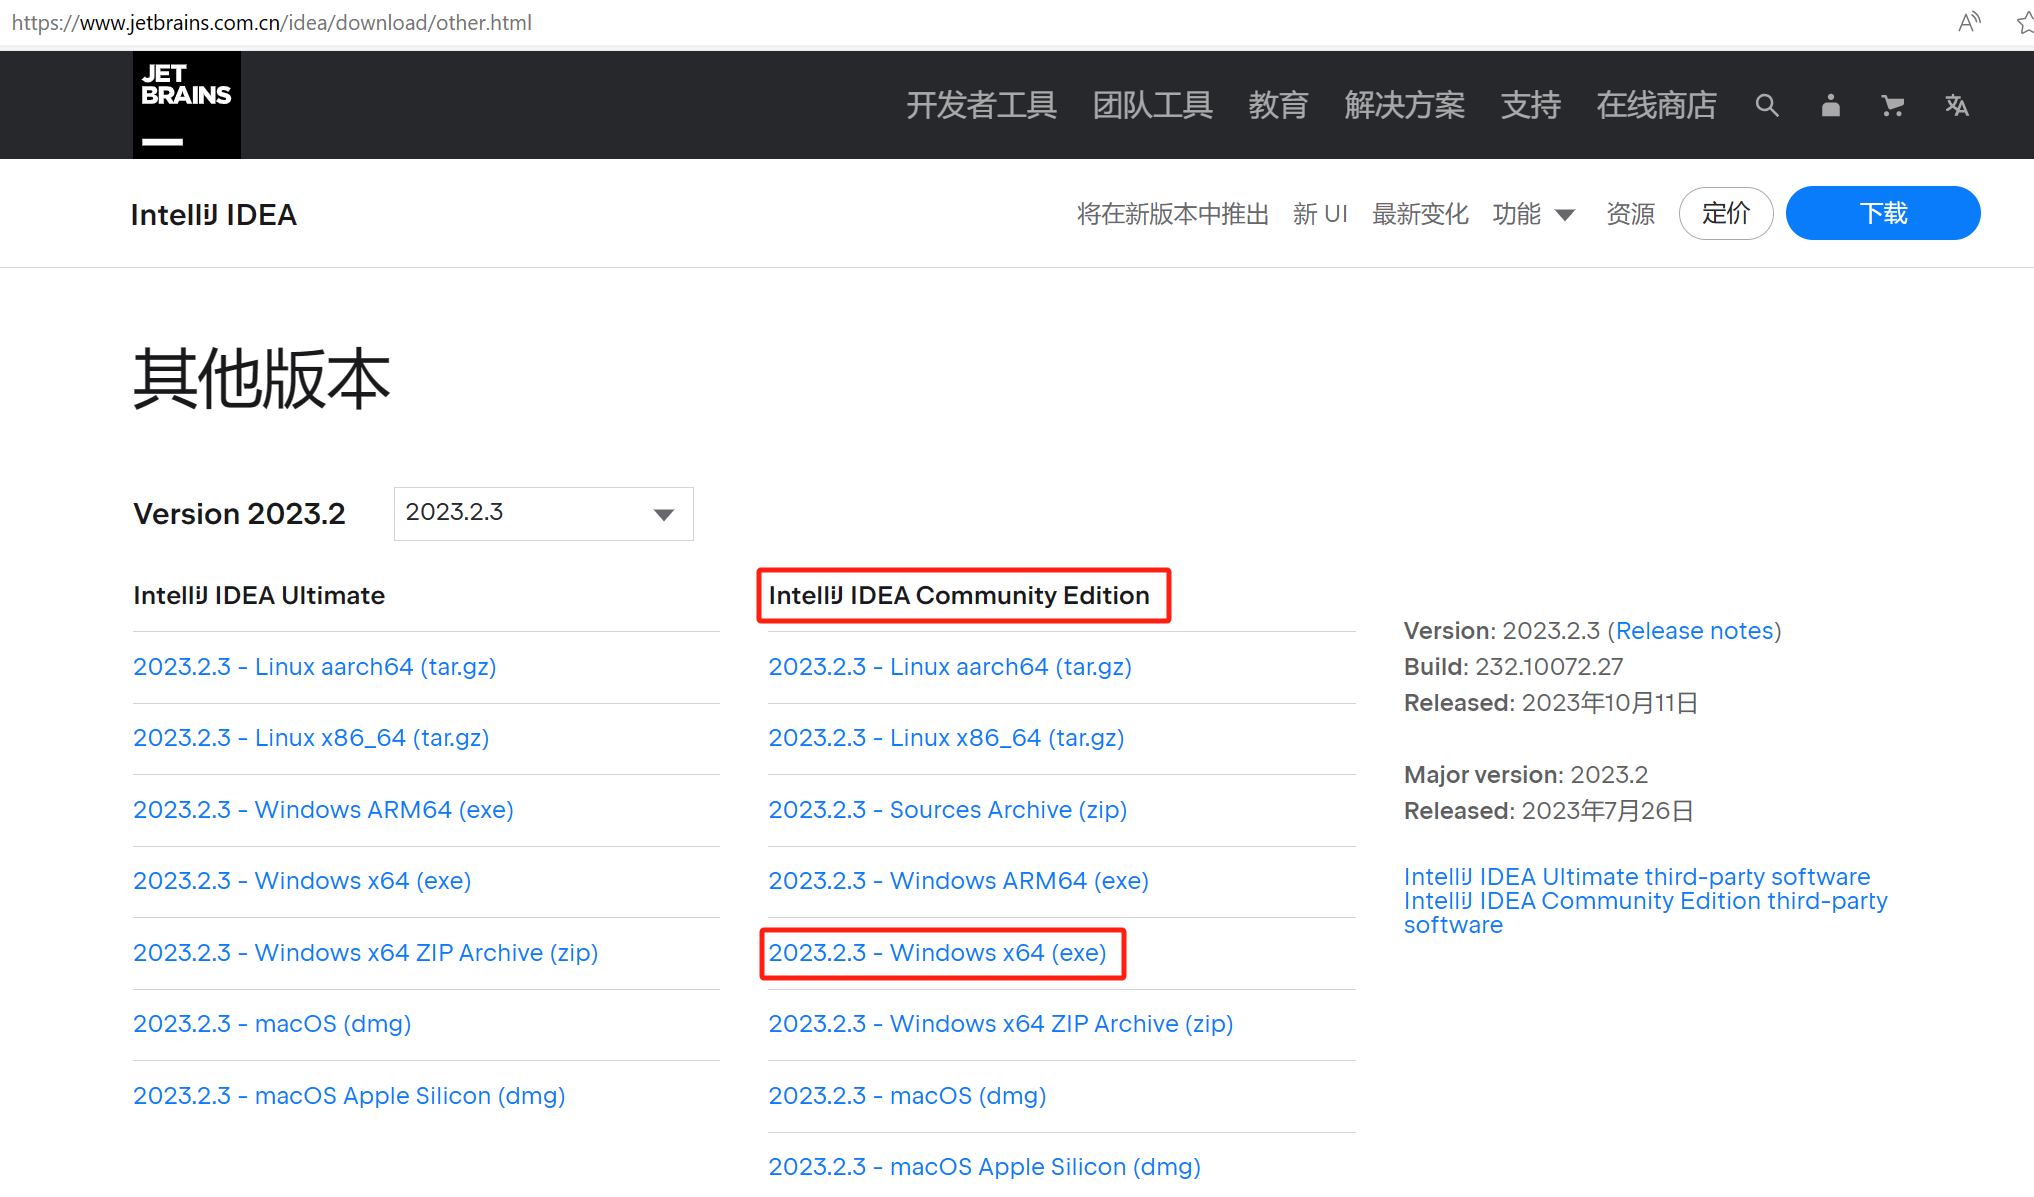
Task: Open the 2023.2.3 version dropdown
Action: pos(543,513)
